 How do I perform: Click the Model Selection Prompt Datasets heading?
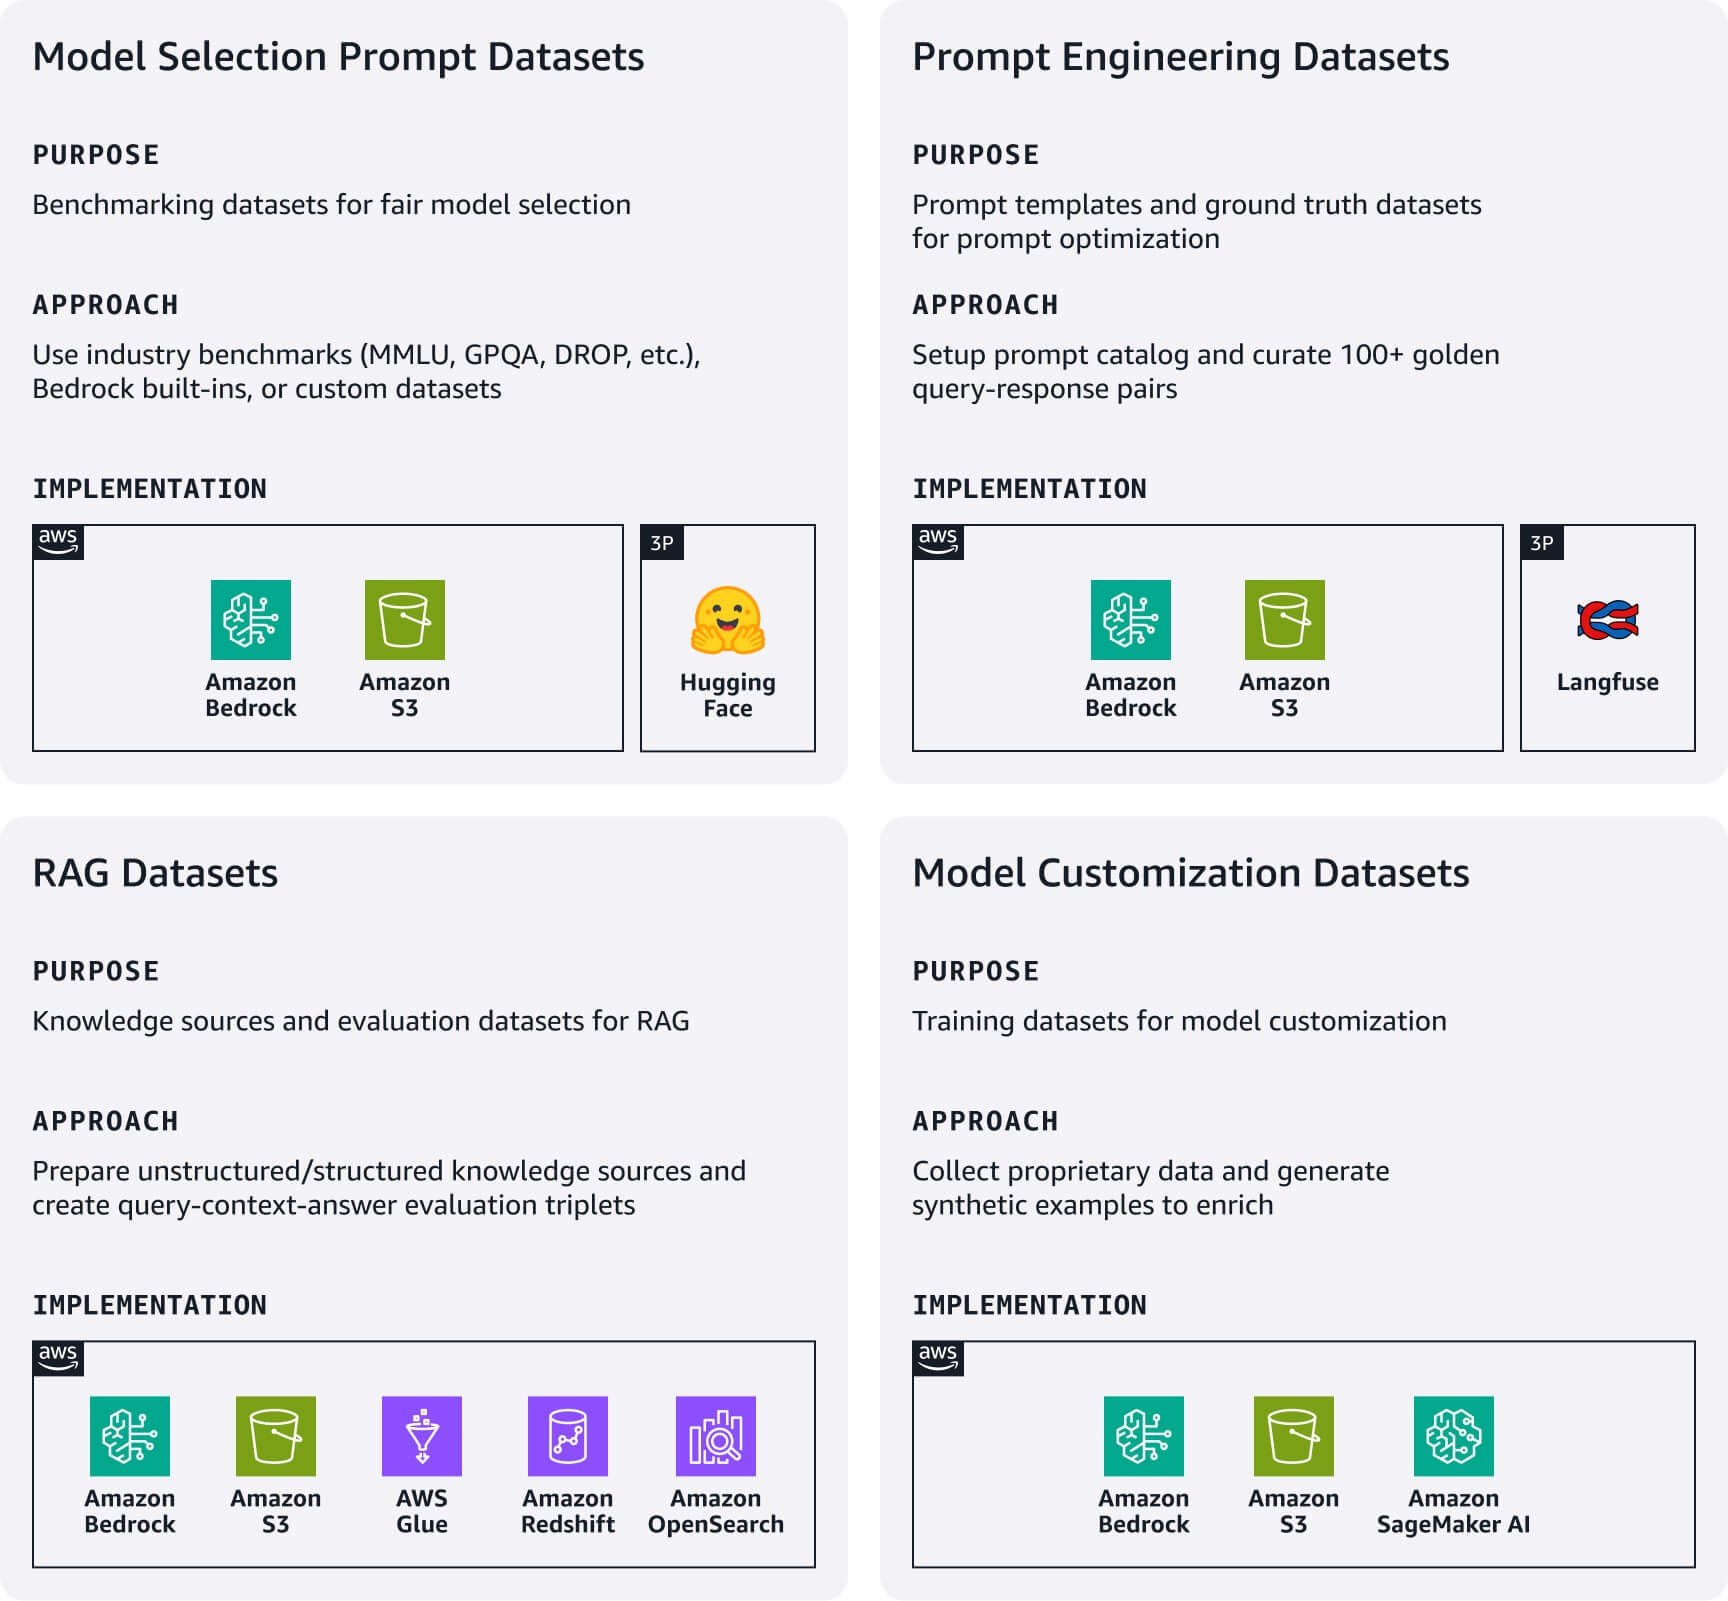tap(338, 57)
